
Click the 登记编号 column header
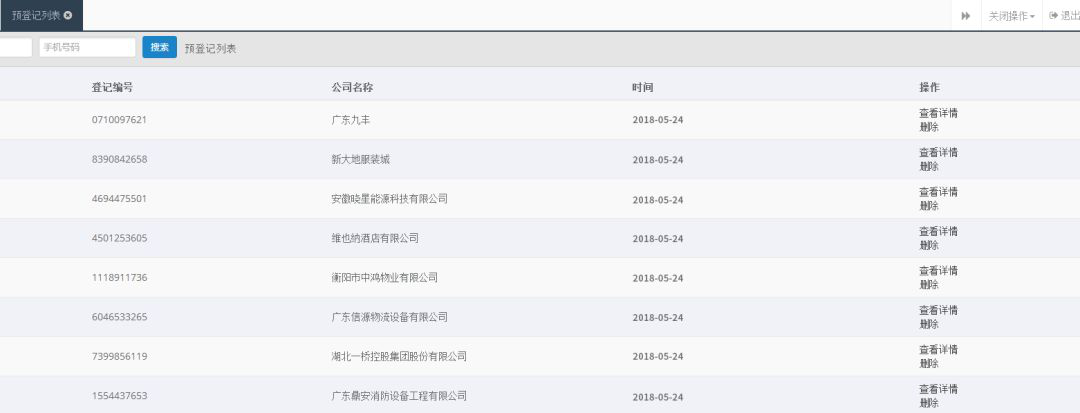tap(112, 87)
